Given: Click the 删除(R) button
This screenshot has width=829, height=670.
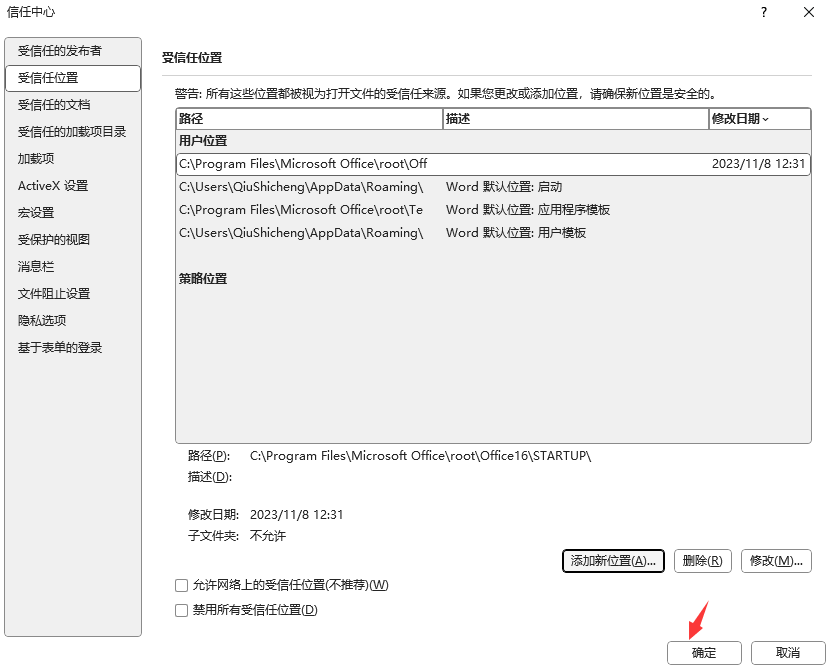Looking at the screenshot, I should (703, 561).
